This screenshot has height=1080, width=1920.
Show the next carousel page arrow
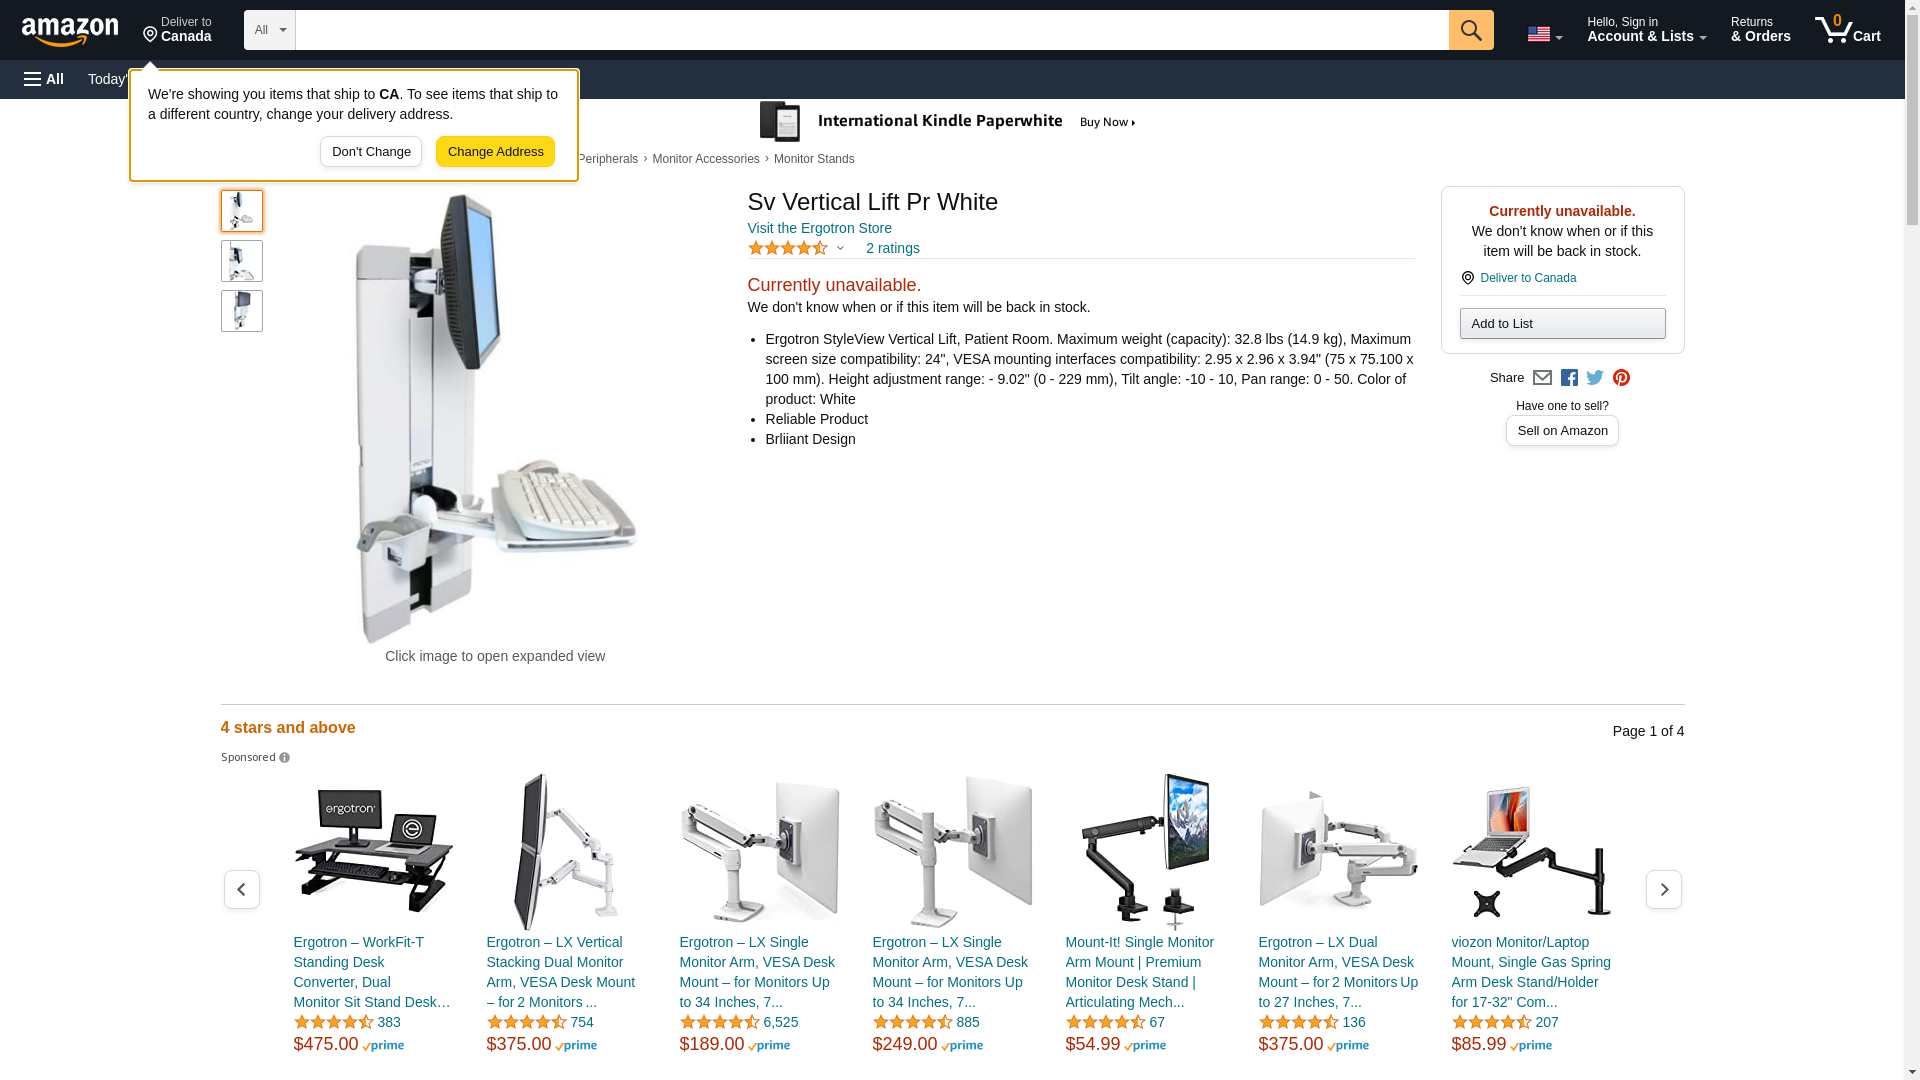click(1663, 889)
